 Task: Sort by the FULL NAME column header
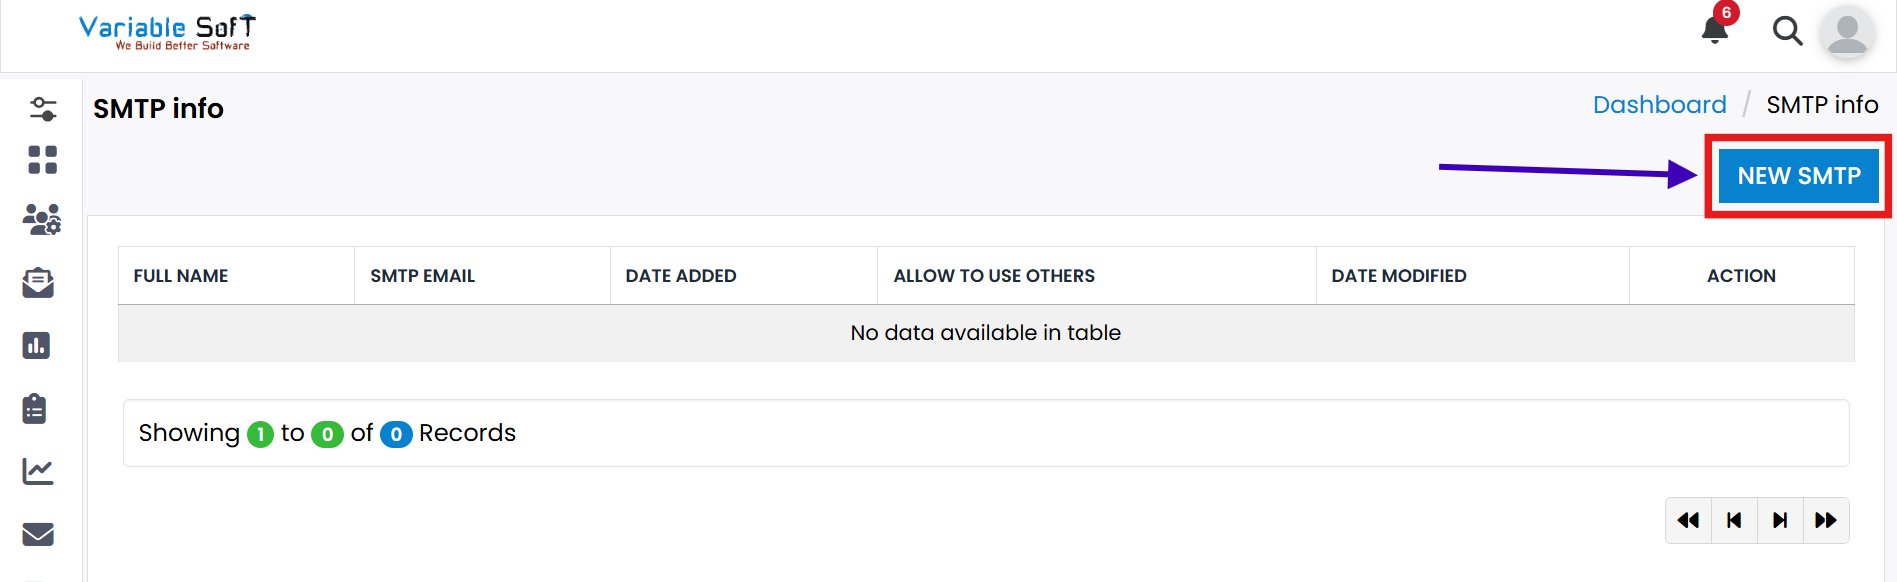click(x=181, y=276)
